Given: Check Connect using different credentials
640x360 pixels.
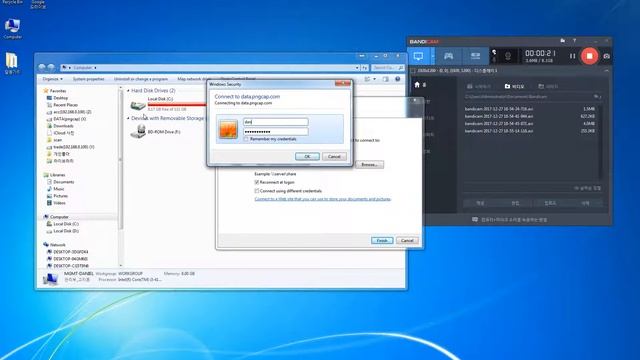Looking at the screenshot, I should pos(257,191).
